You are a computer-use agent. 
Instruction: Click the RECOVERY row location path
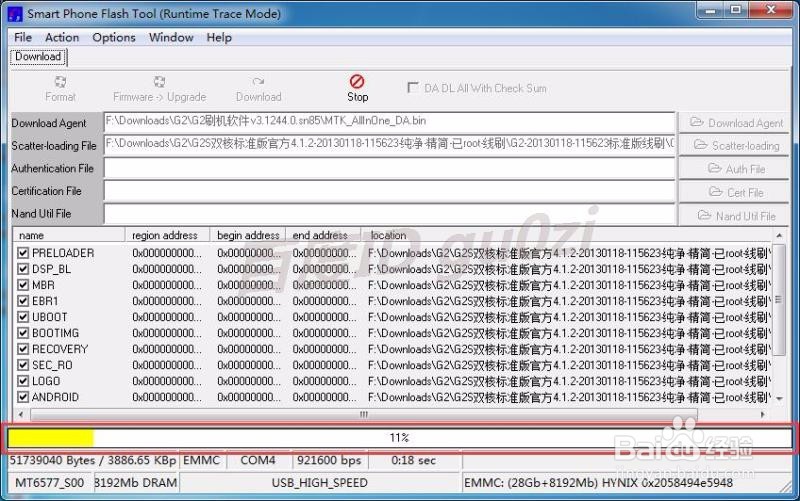569,349
